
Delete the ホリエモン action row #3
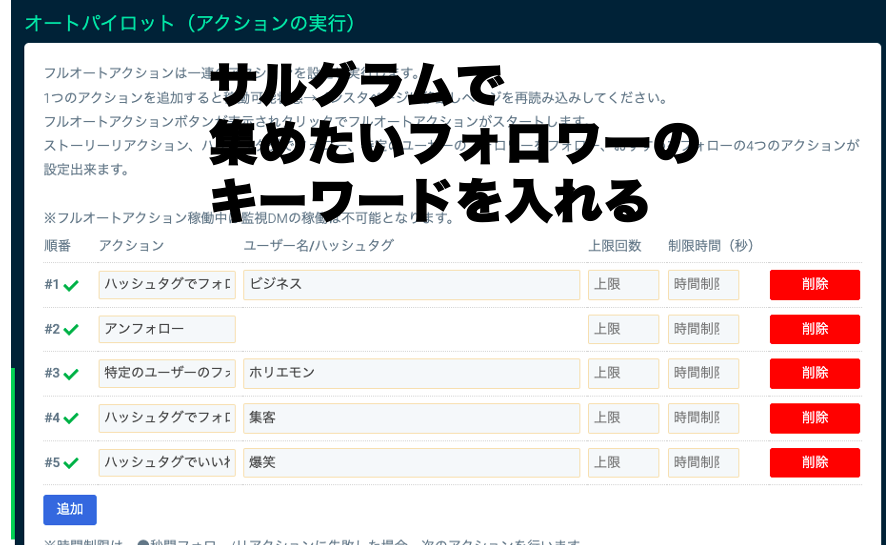pos(815,373)
